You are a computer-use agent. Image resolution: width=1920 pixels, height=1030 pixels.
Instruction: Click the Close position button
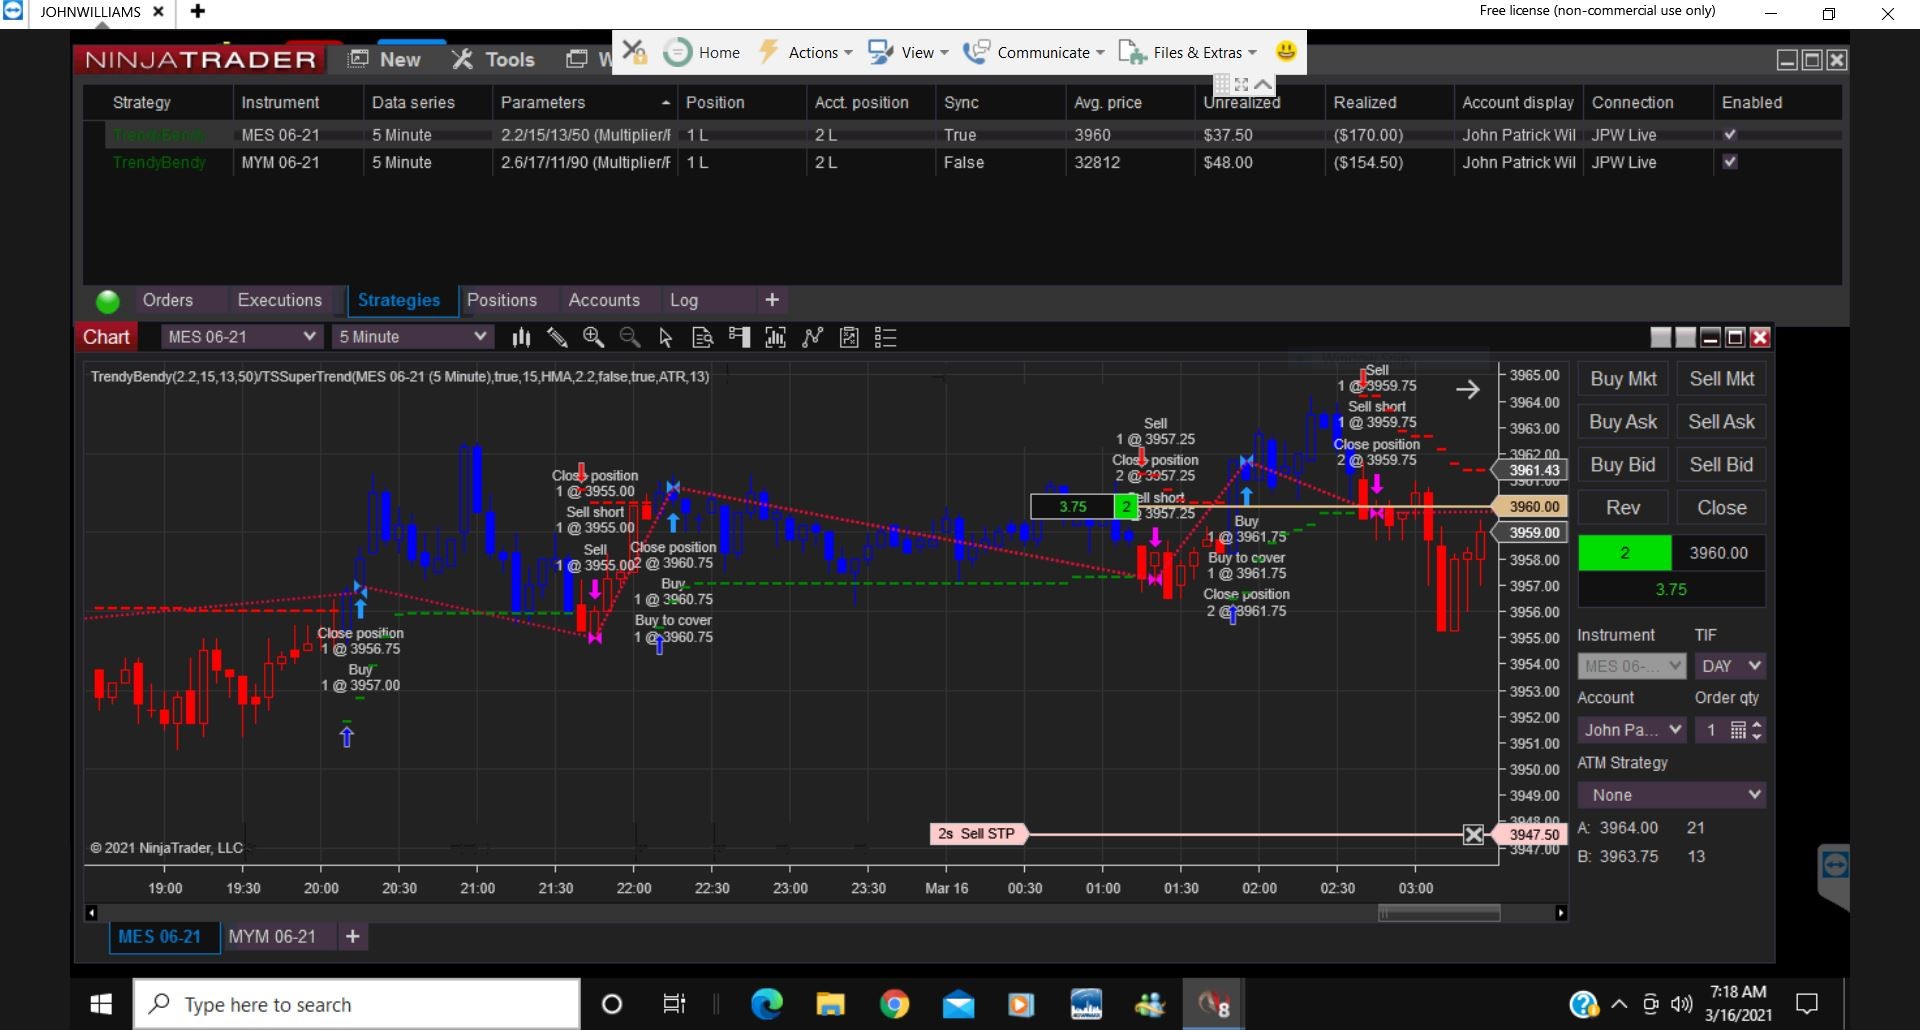click(1721, 508)
